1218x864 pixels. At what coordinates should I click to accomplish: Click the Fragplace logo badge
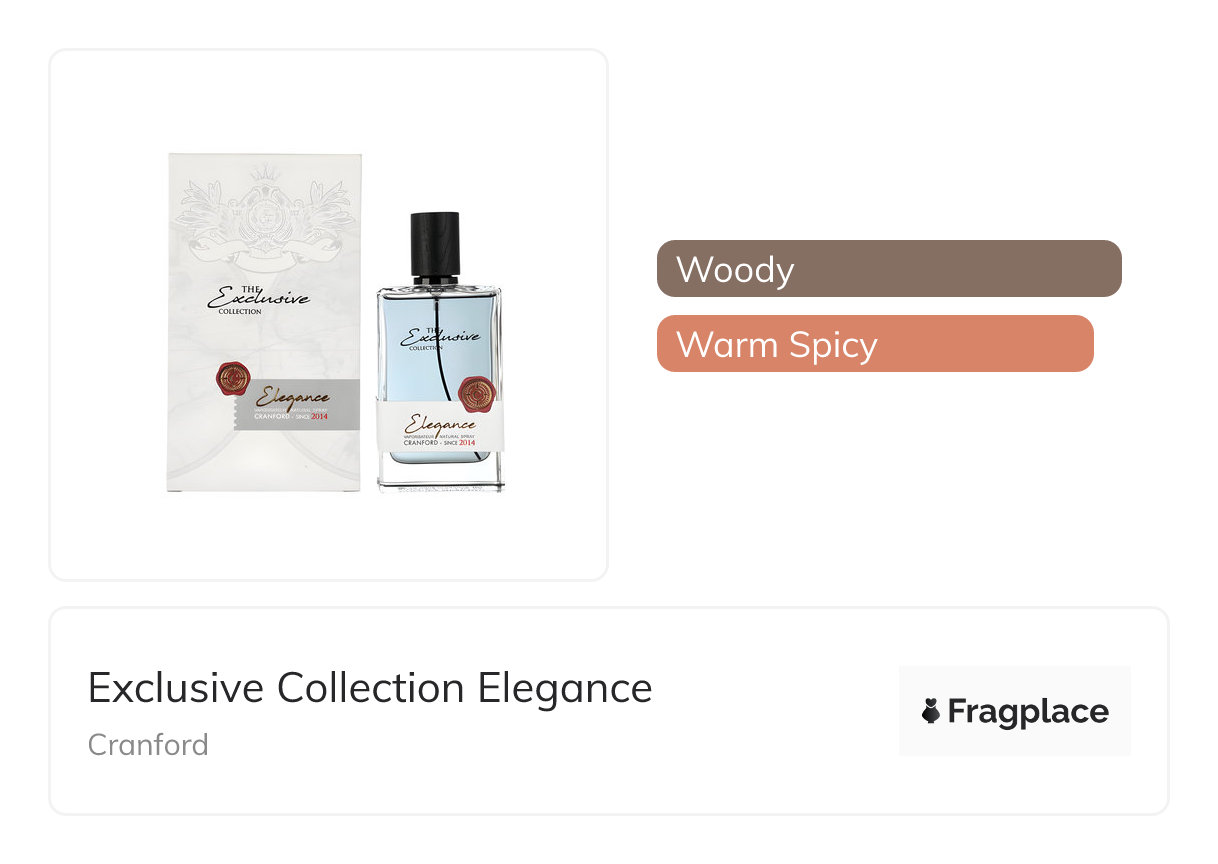[1015, 711]
